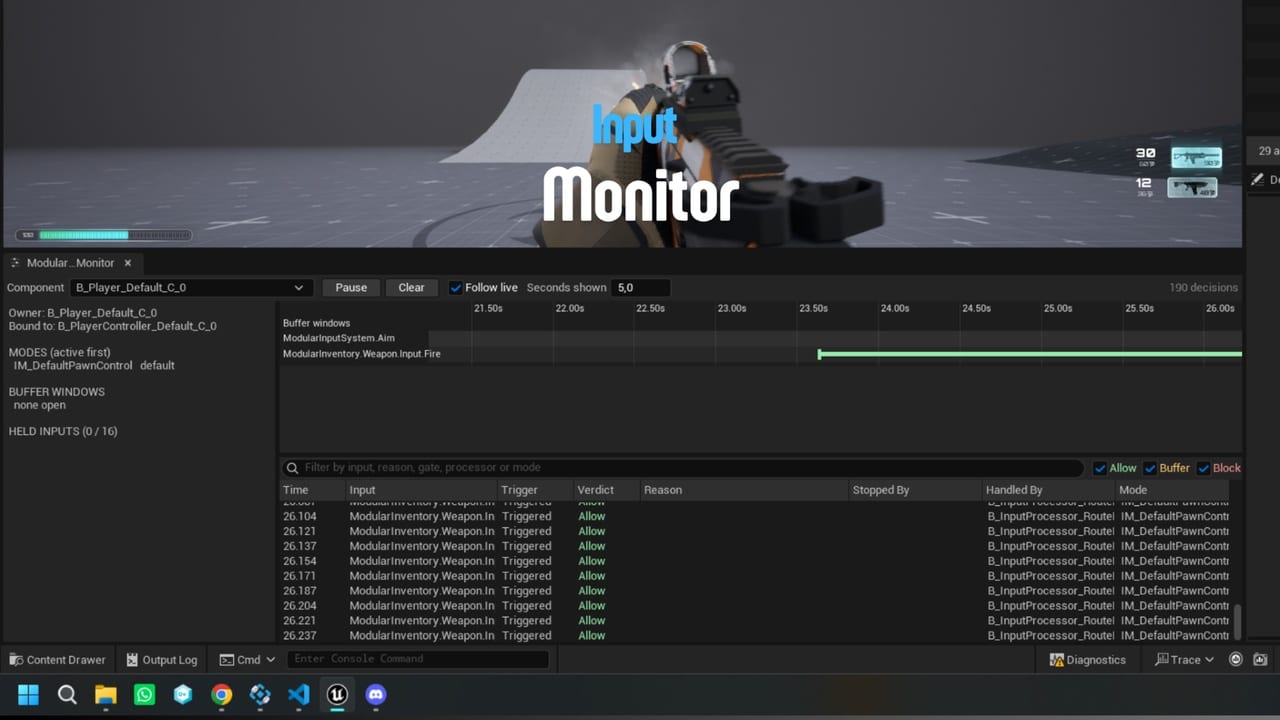The image size is (1280, 720).
Task: Sort by the Handled By column header
Action: pyautogui.click(x=1048, y=490)
